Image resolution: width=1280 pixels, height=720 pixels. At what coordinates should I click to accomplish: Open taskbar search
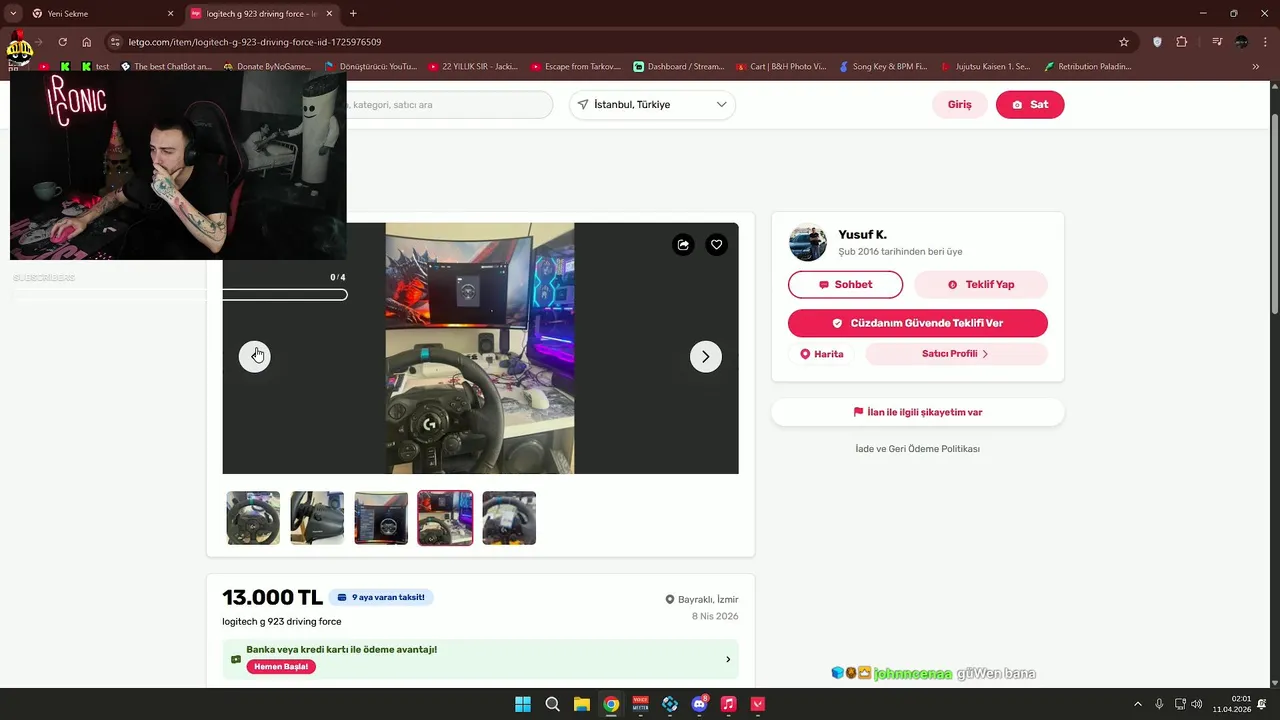[x=552, y=704]
